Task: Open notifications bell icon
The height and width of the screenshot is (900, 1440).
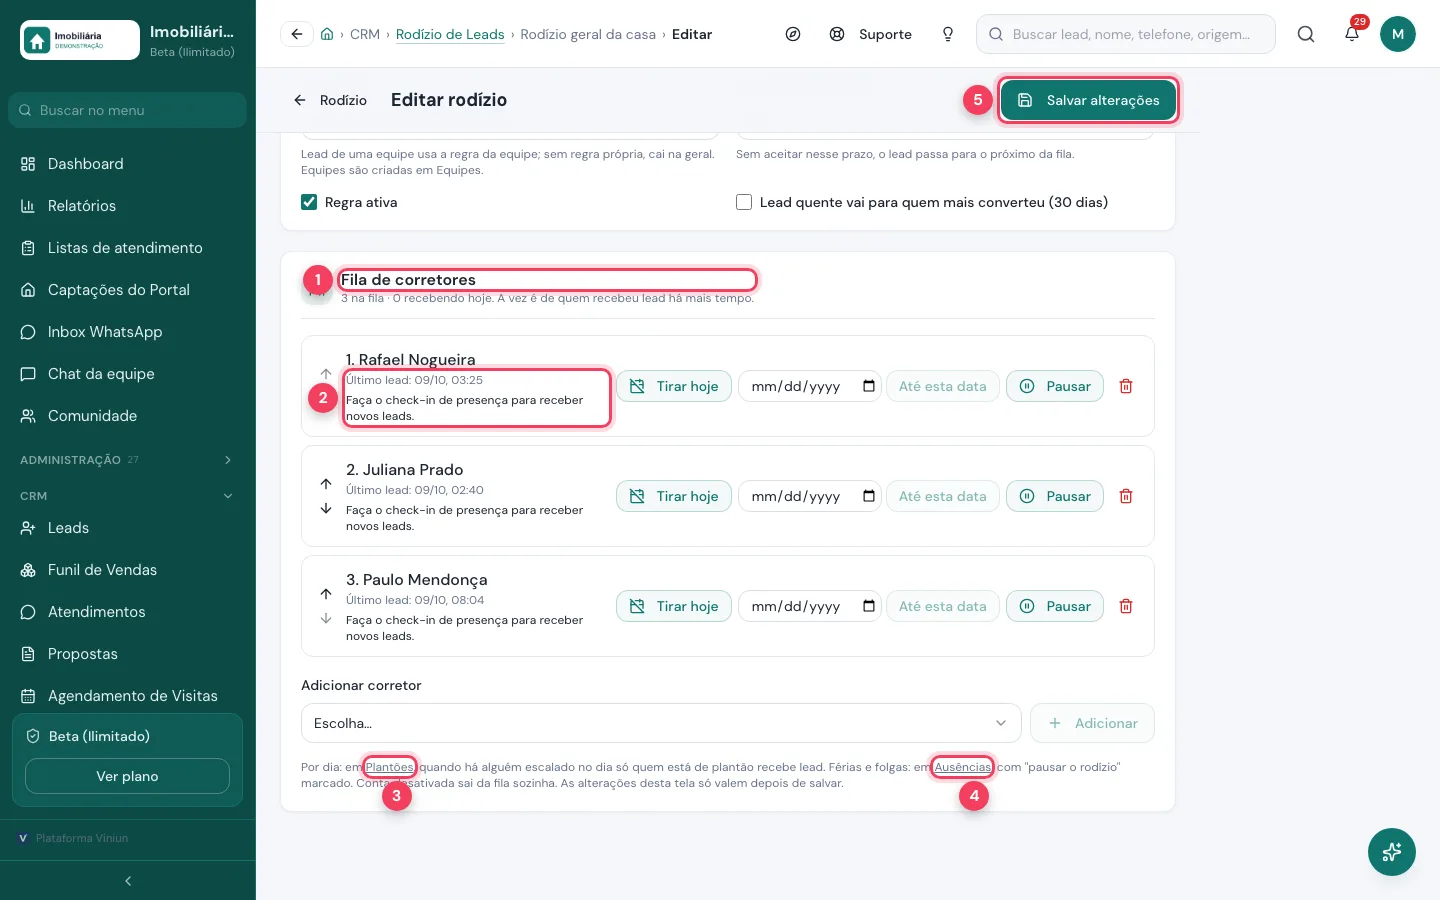Action: [x=1352, y=34]
